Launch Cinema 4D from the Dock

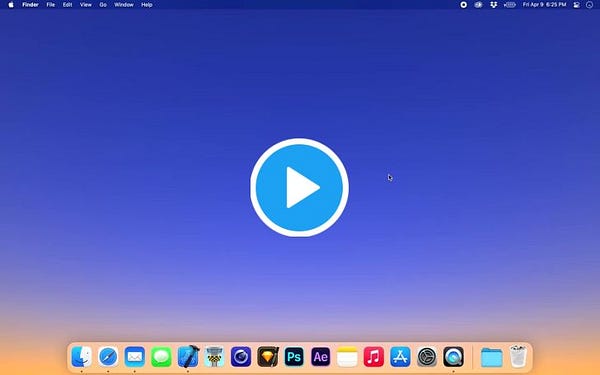click(x=241, y=357)
